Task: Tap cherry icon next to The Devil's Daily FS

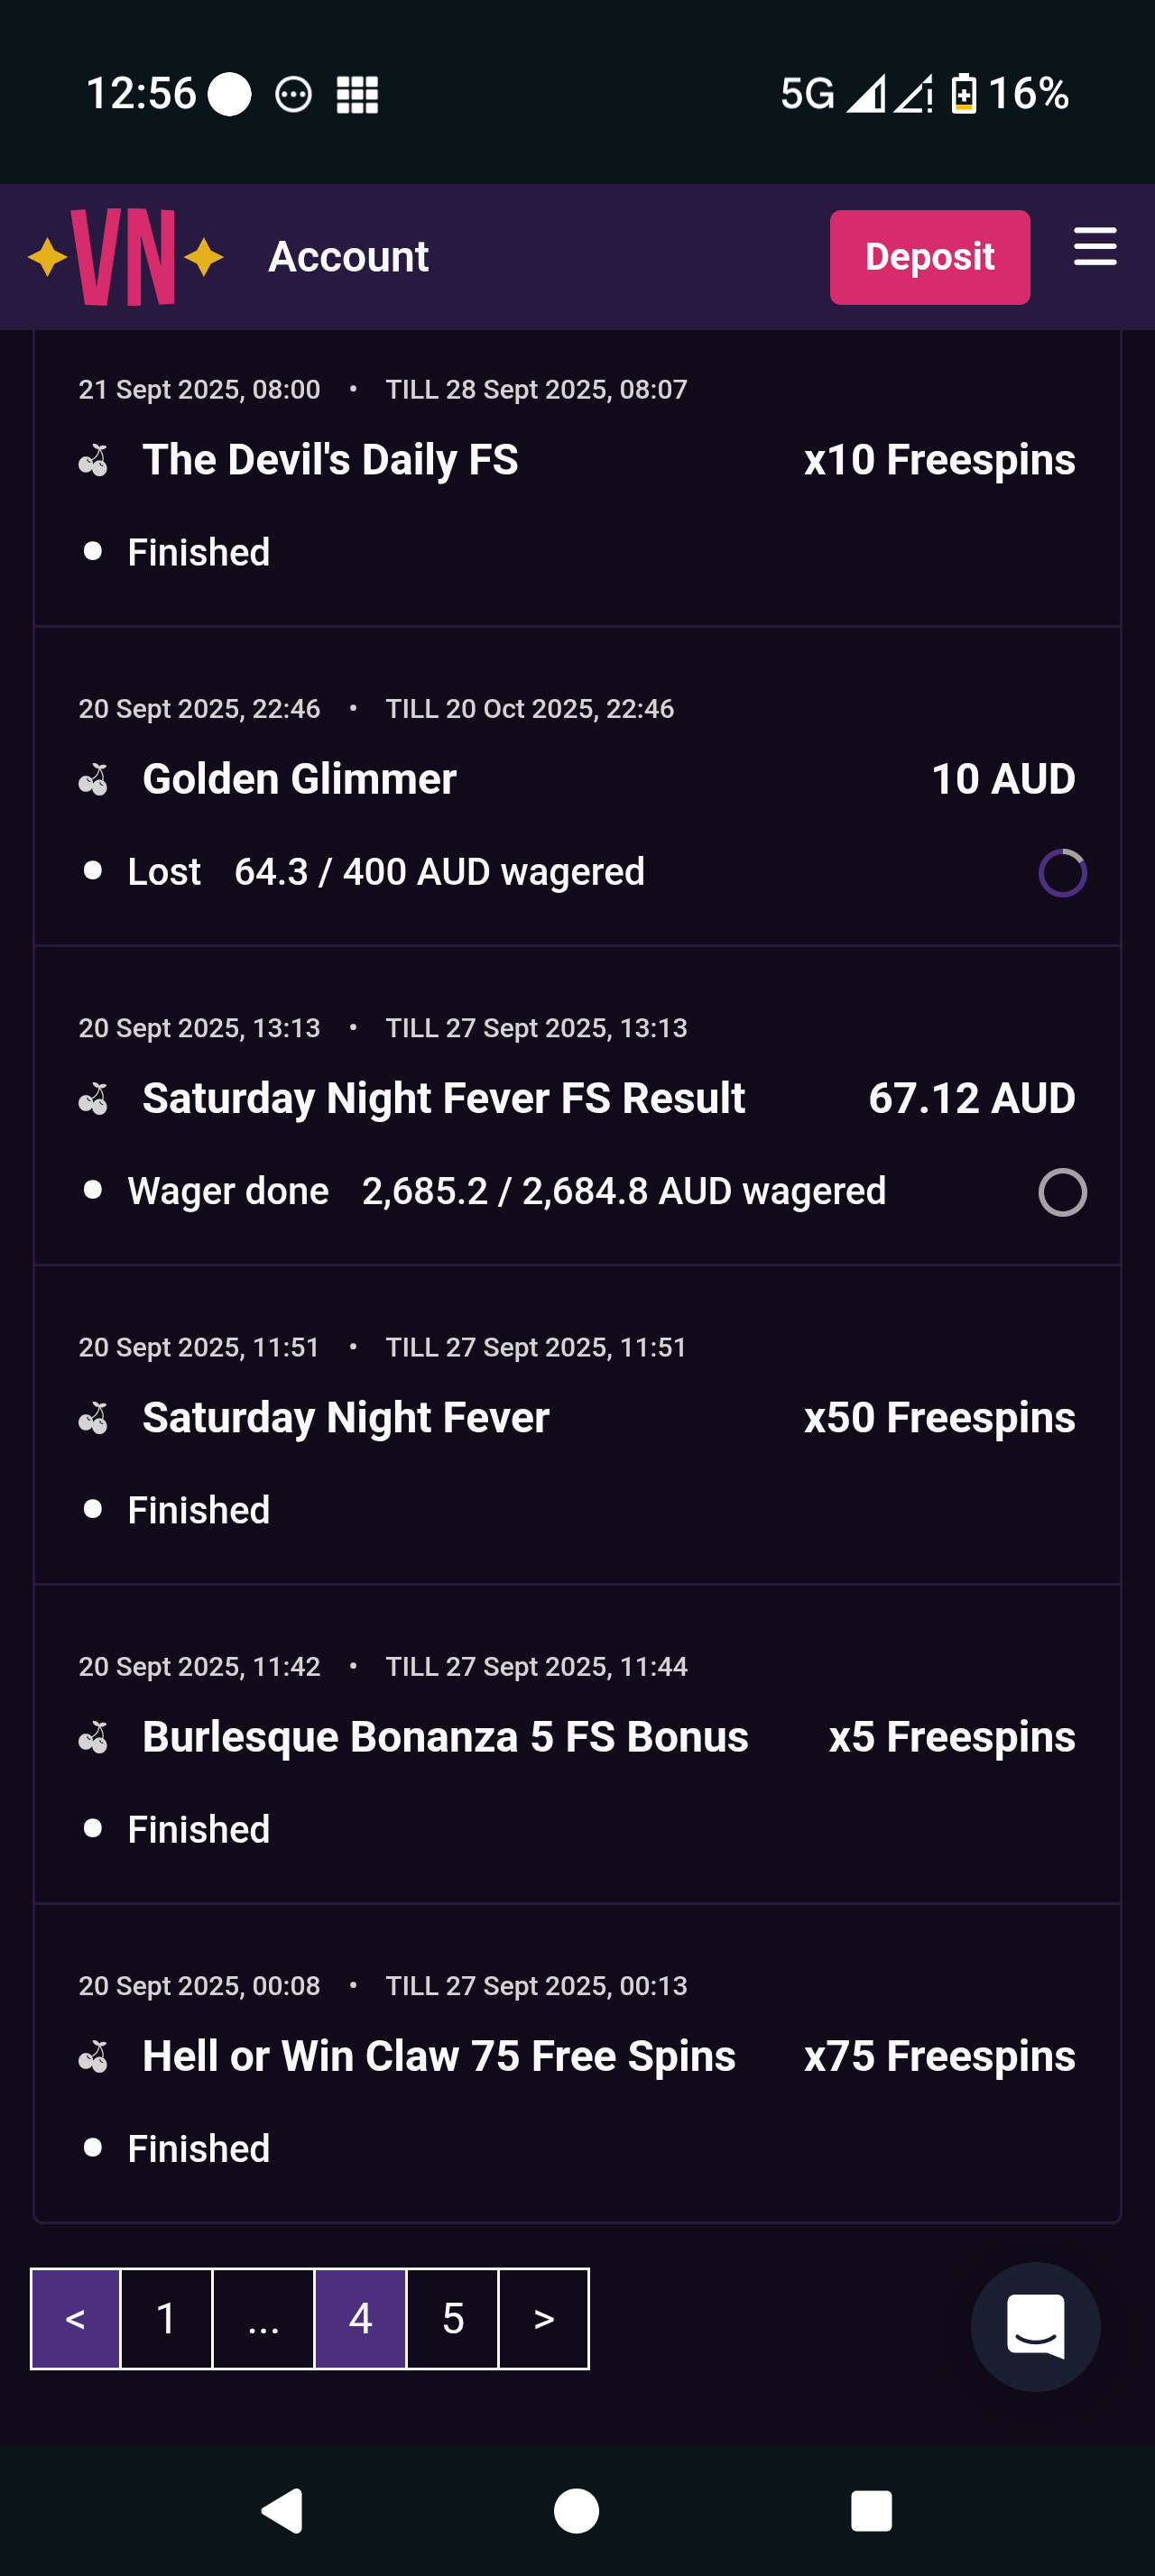Action: [94, 461]
